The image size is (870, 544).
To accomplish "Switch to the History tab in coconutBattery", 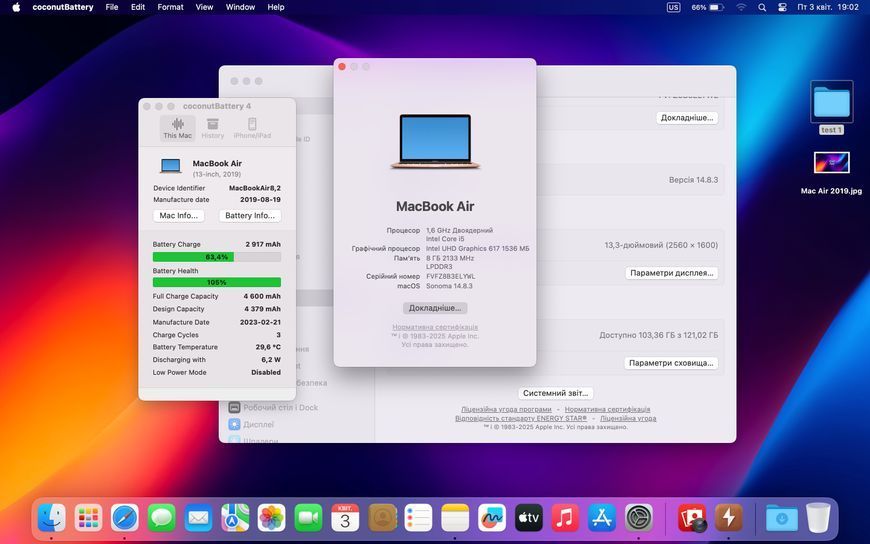I will tap(213, 128).
